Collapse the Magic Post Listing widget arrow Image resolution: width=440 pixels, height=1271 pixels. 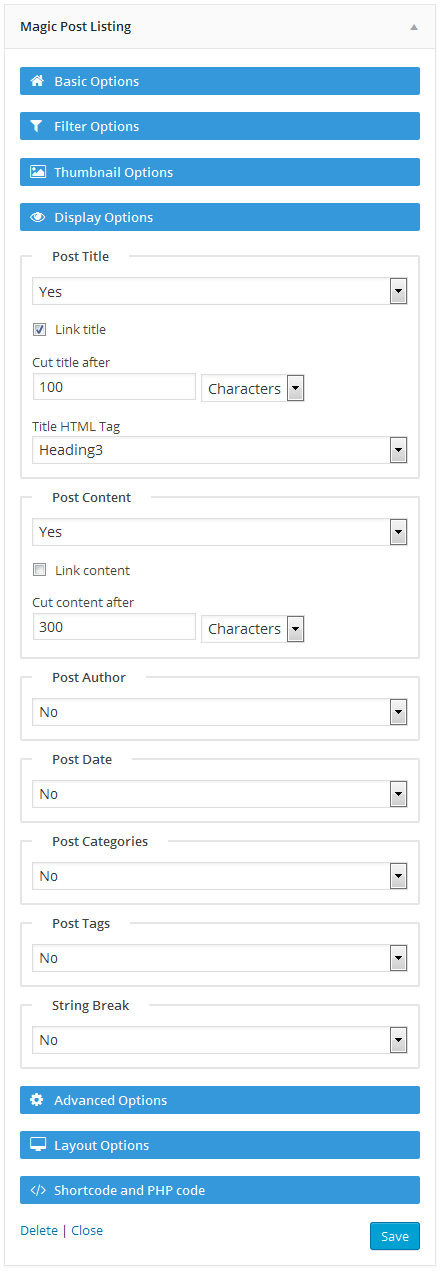click(x=414, y=27)
